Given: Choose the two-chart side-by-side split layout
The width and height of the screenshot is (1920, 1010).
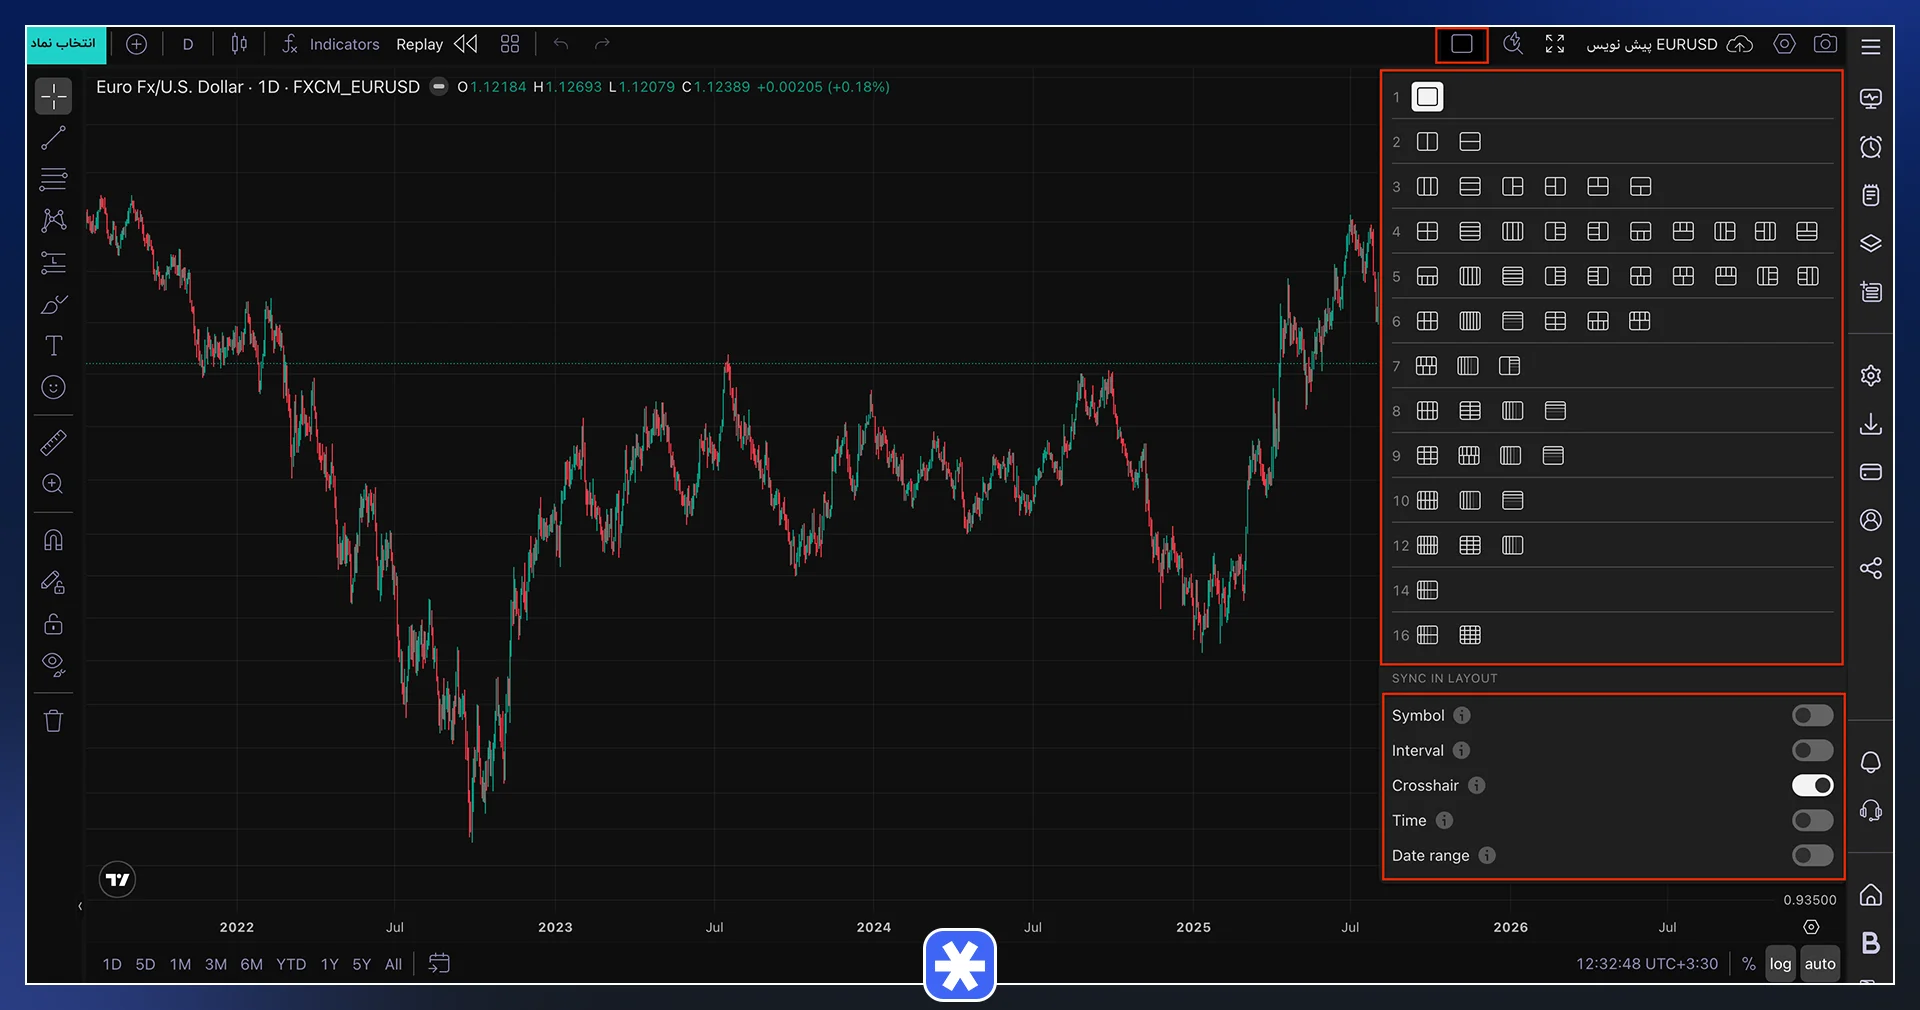Looking at the screenshot, I should coord(1427,142).
